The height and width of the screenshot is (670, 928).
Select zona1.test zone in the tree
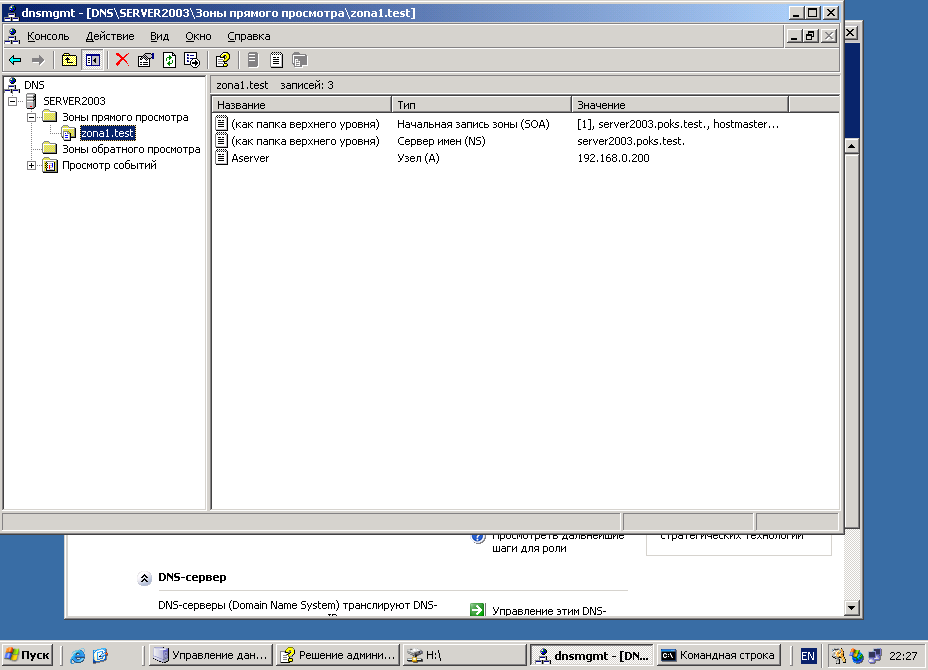[x=108, y=133]
